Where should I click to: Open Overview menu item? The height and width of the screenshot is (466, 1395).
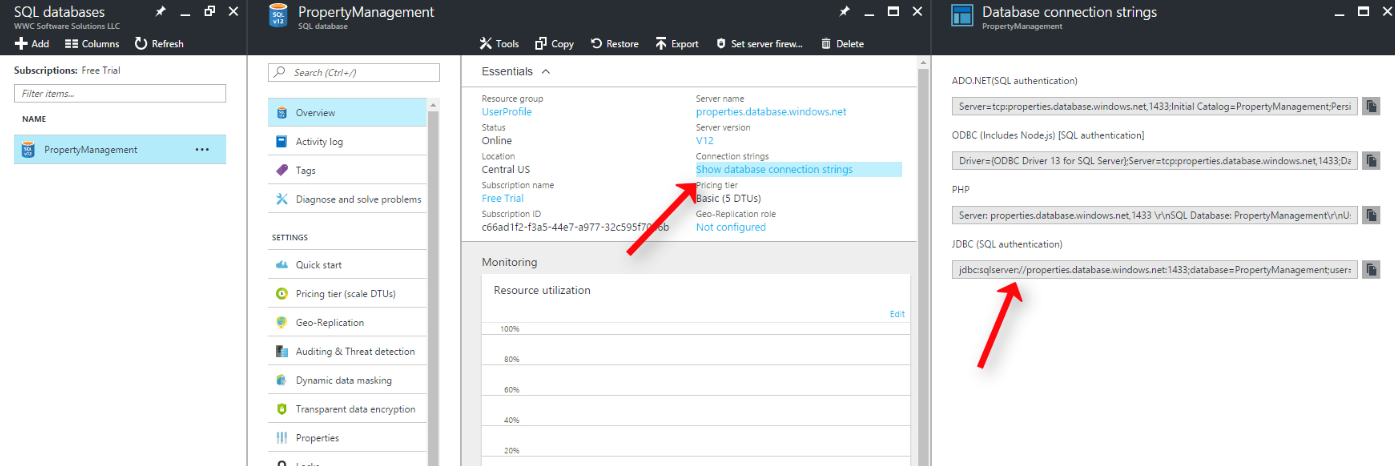click(347, 113)
